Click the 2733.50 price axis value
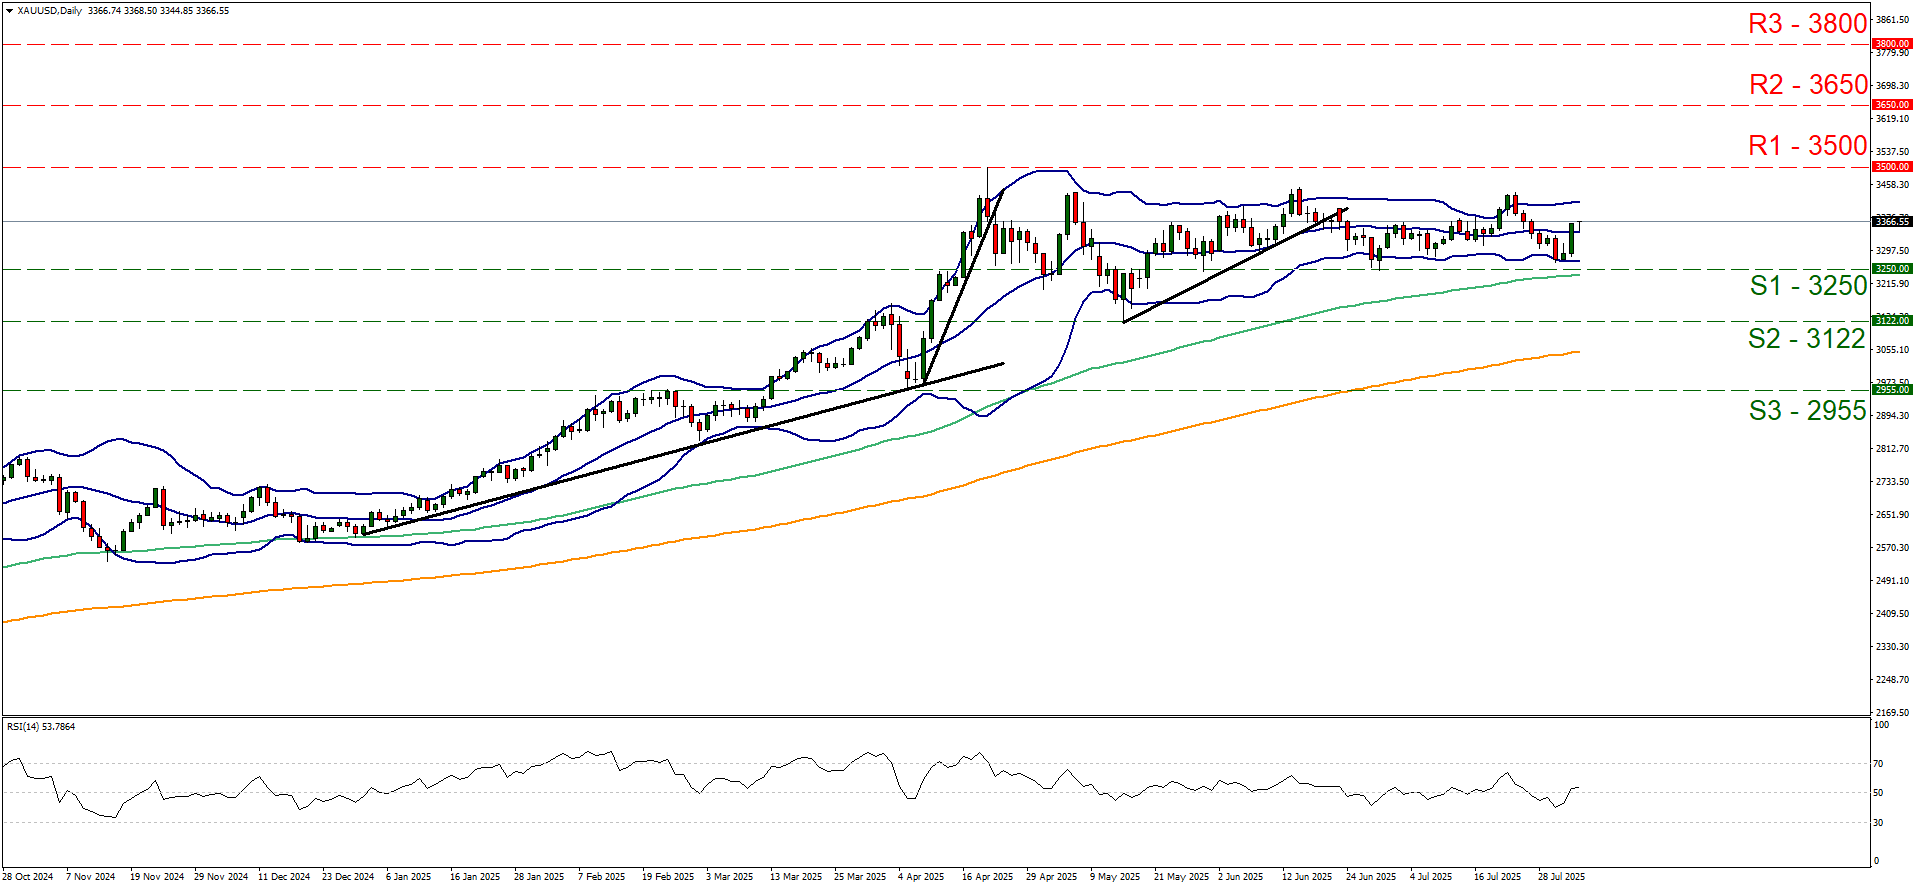The height and width of the screenshot is (888, 1916). pos(1891,482)
